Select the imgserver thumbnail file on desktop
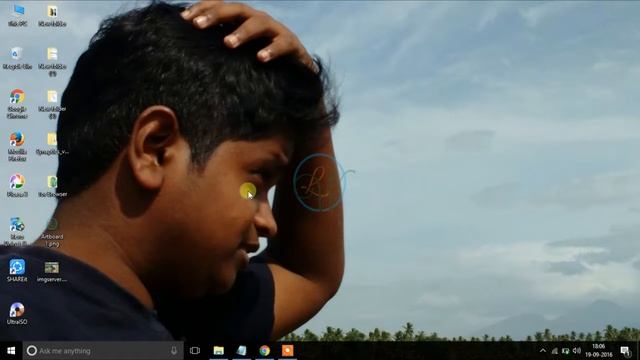Screen dimensions: 640x360 (x=52, y=272)
